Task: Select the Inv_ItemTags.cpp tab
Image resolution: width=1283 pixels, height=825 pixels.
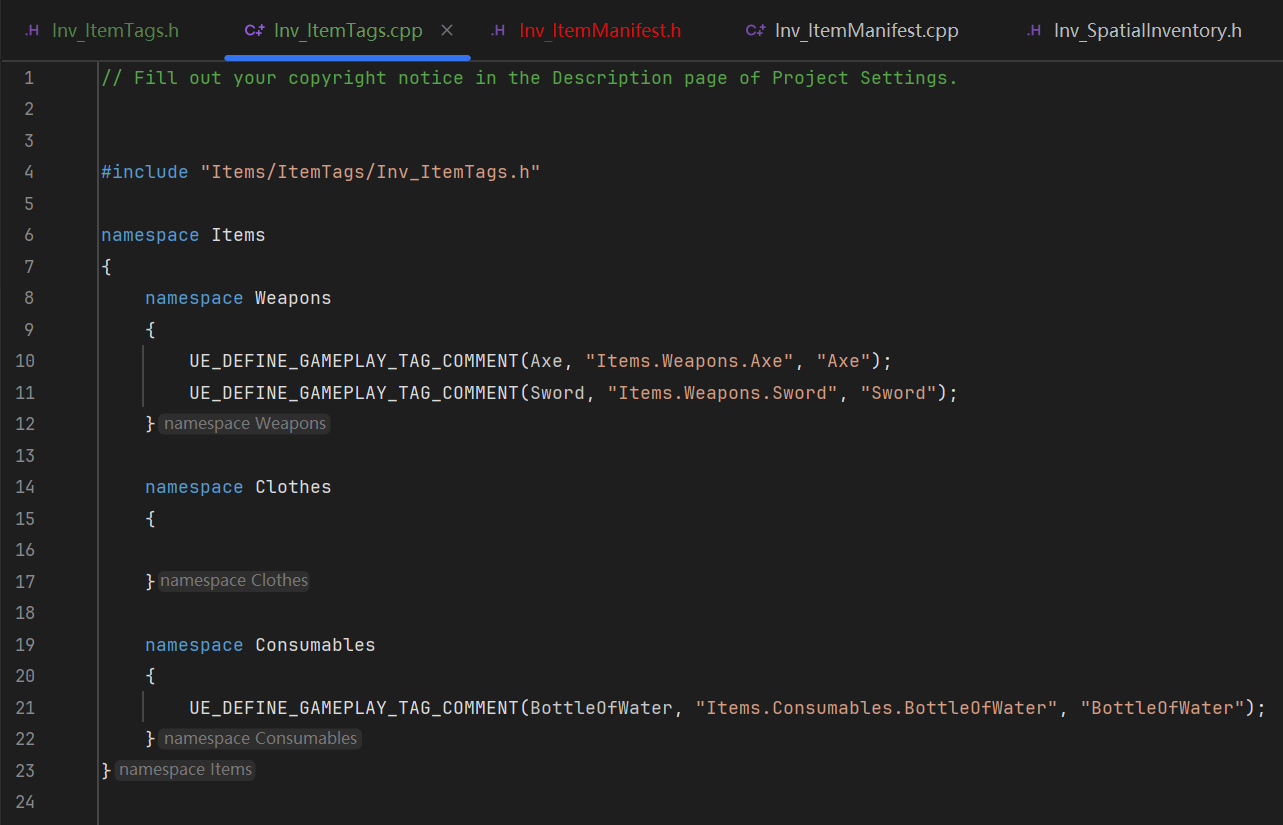Action: 348,30
